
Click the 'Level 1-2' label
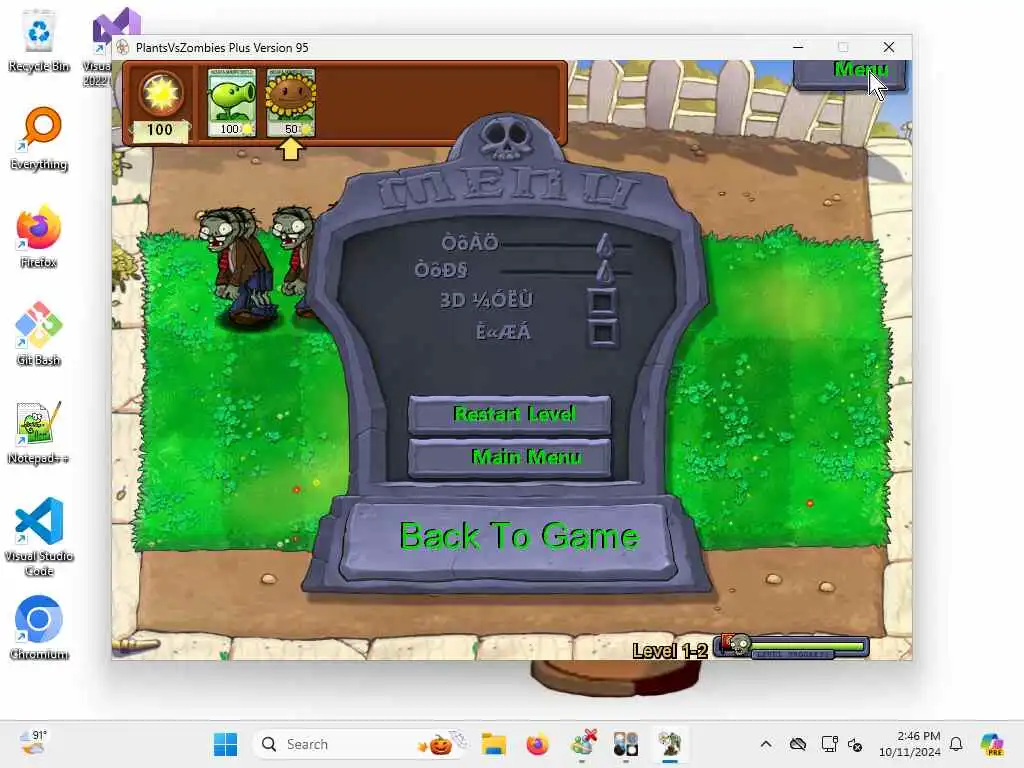tap(670, 650)
